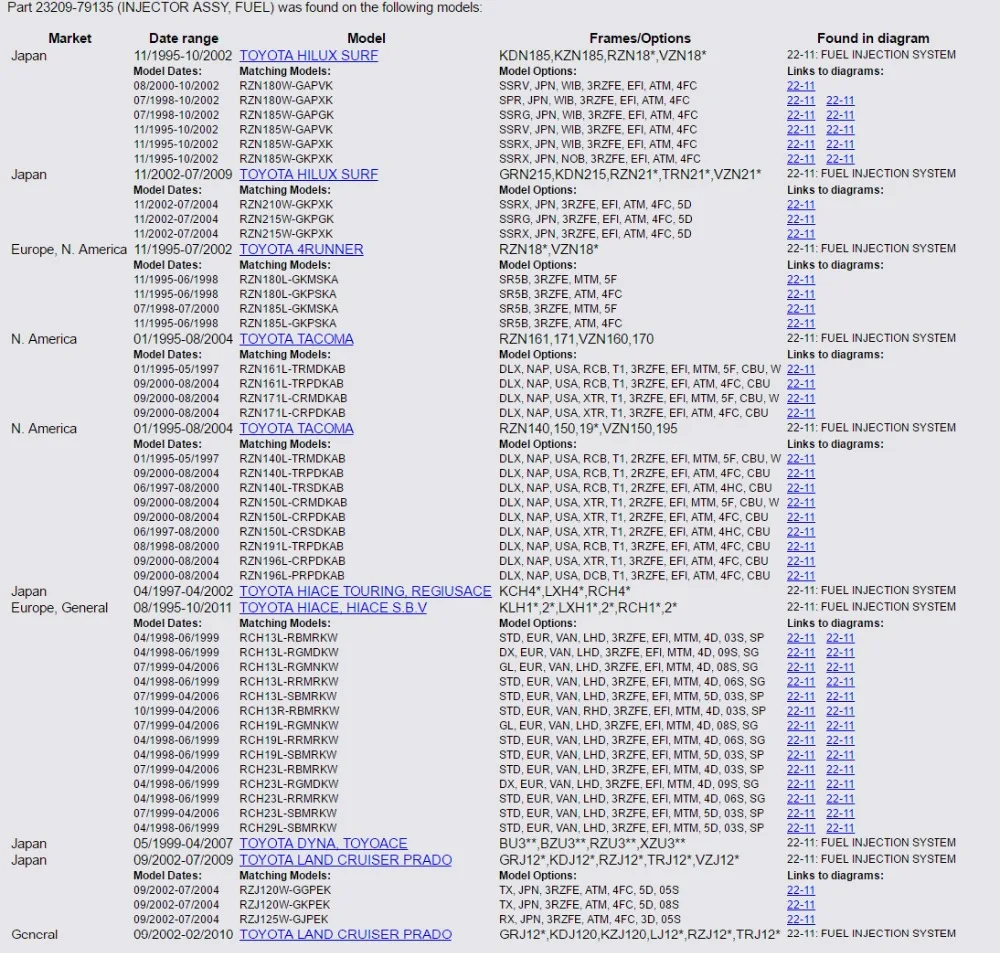Open 22-11 diagram link for RZJ120W-GGPEK
This screenshot has width=1000, height=953.
tap(800, 890)
